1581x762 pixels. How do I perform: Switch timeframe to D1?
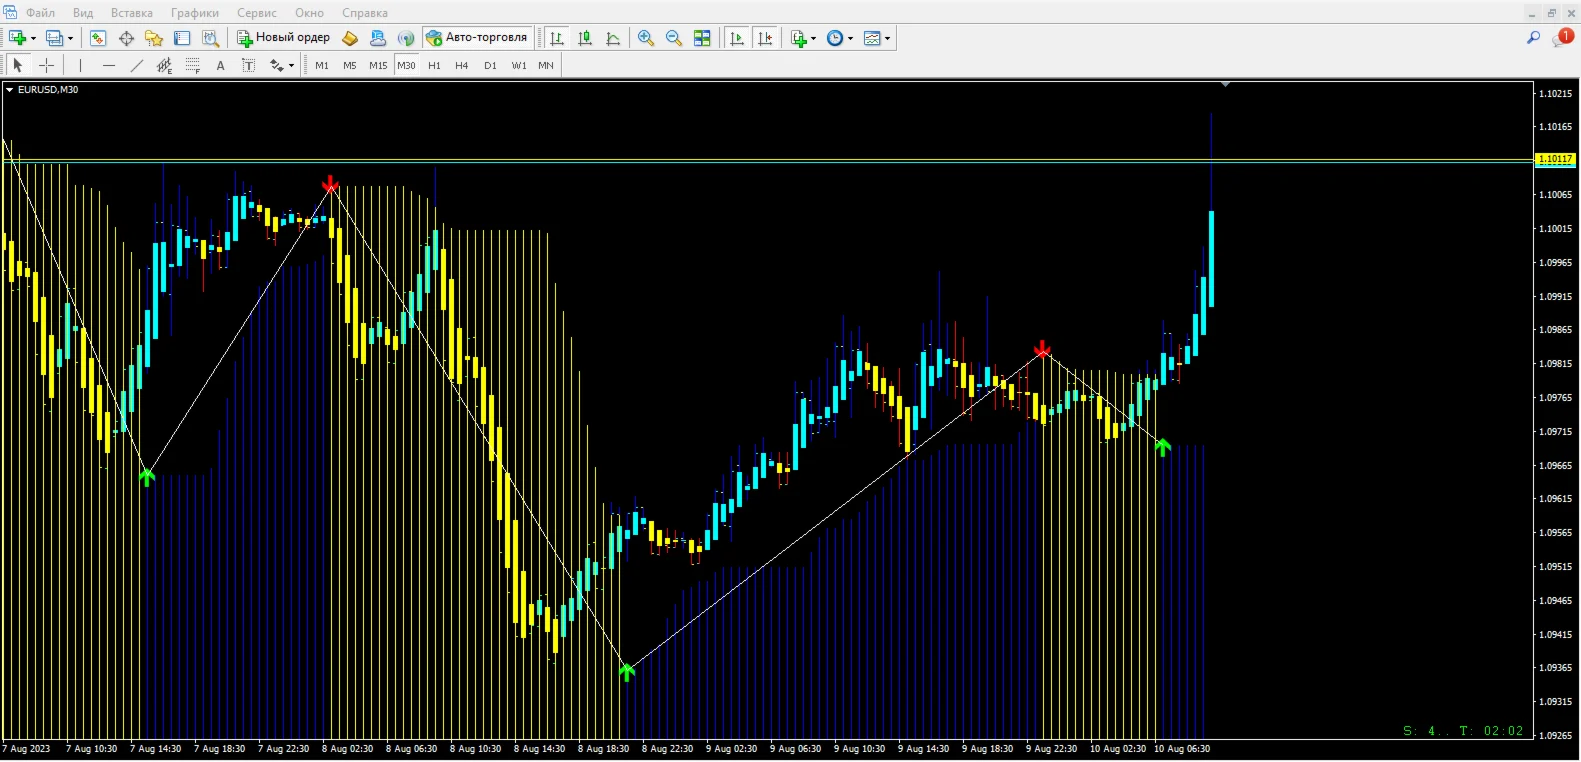490,65
